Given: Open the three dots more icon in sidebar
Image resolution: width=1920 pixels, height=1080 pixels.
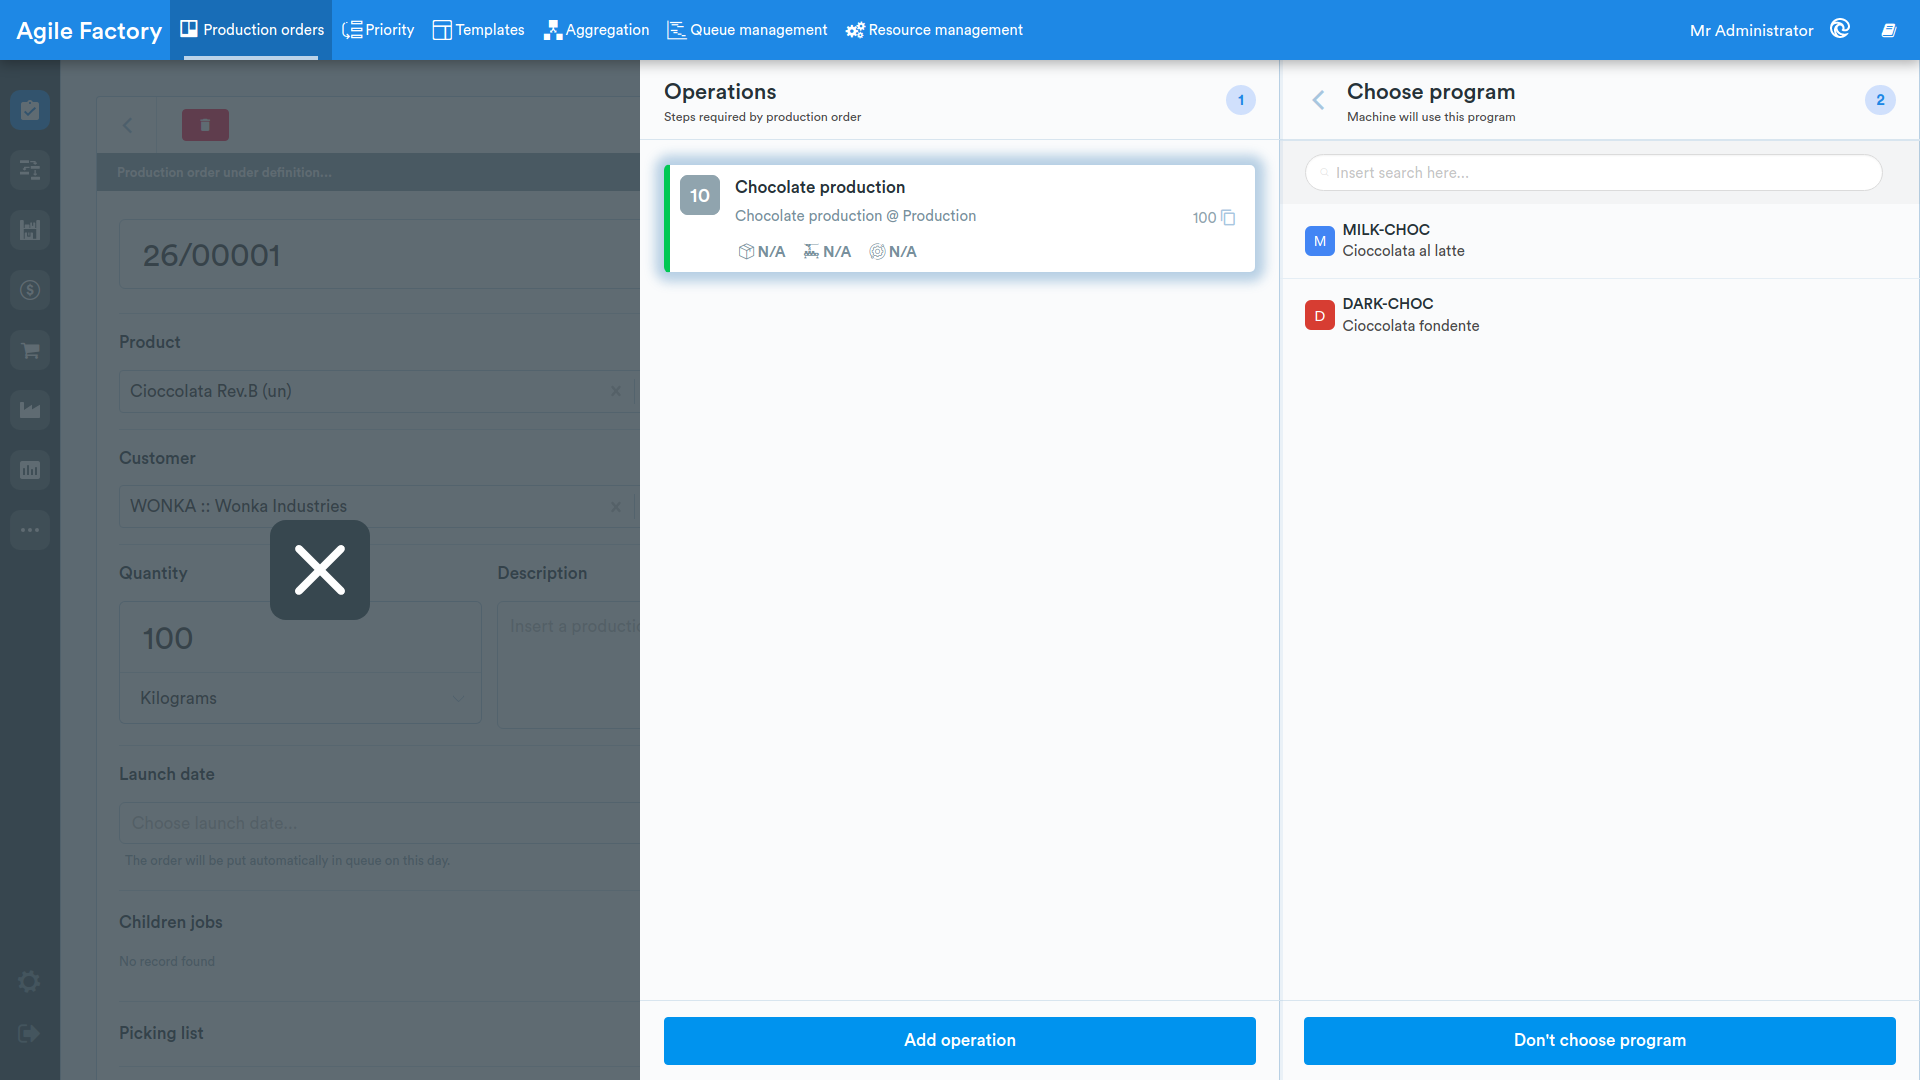Looking at the screenshot, I should pyautogui.click(x=30, y=530).
